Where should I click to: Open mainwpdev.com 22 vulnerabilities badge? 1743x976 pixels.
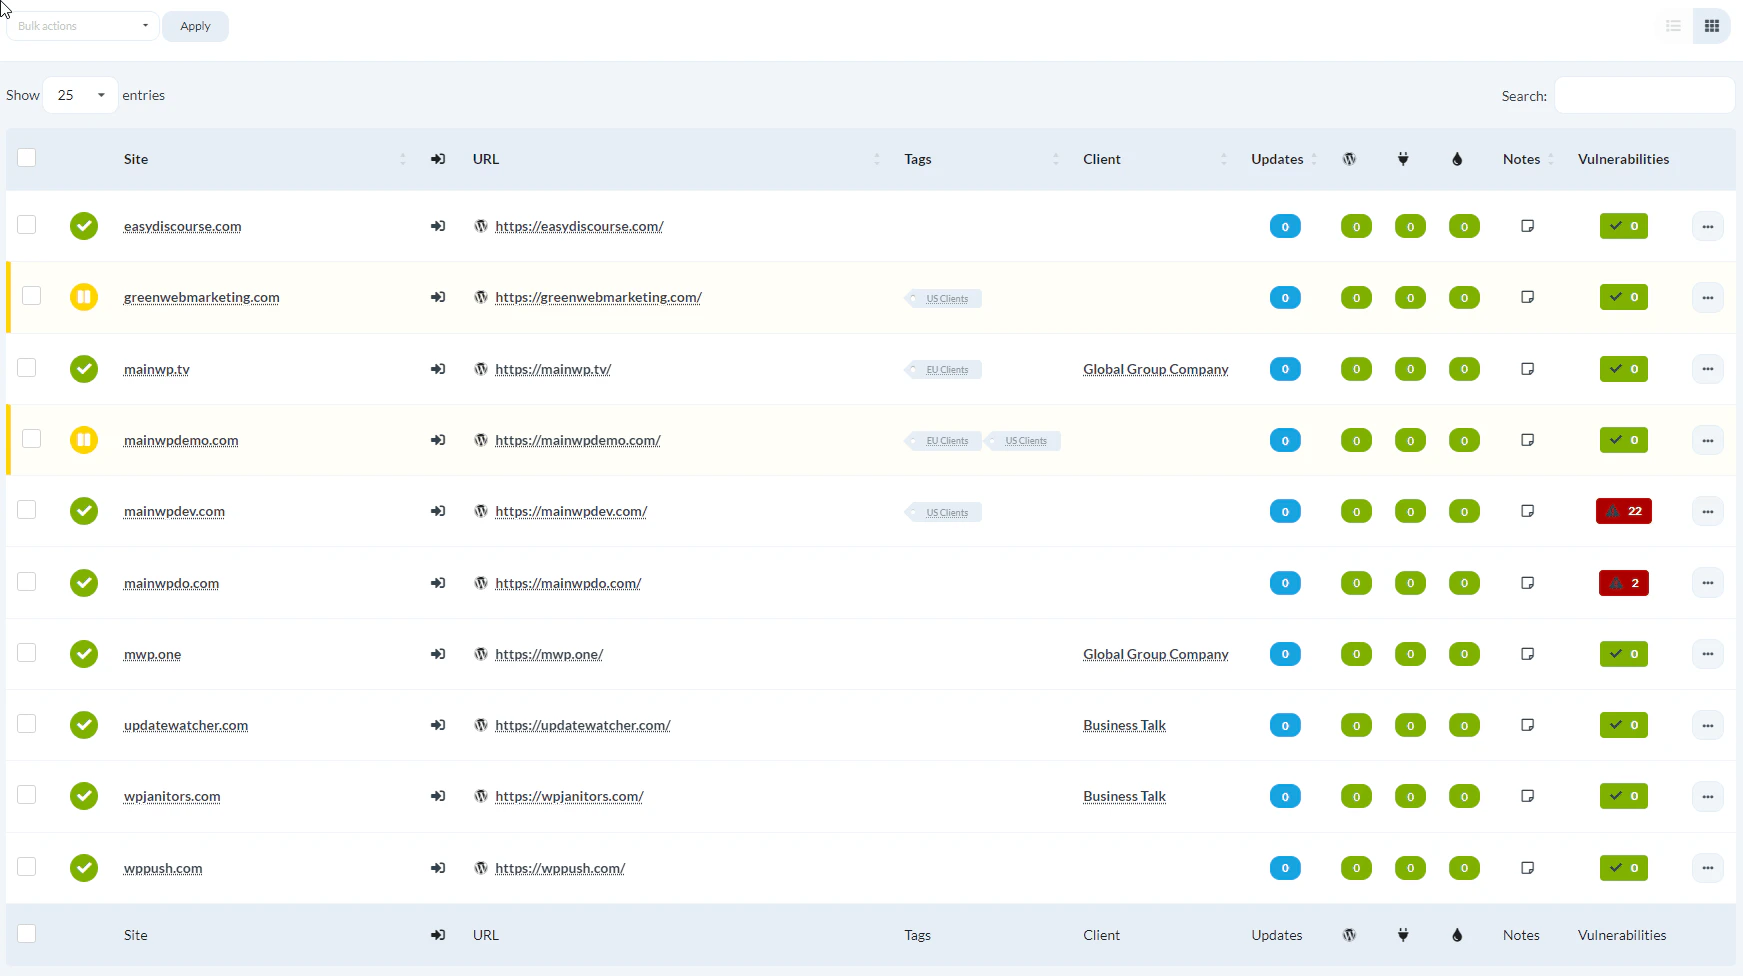click(x=1624, y=511)
